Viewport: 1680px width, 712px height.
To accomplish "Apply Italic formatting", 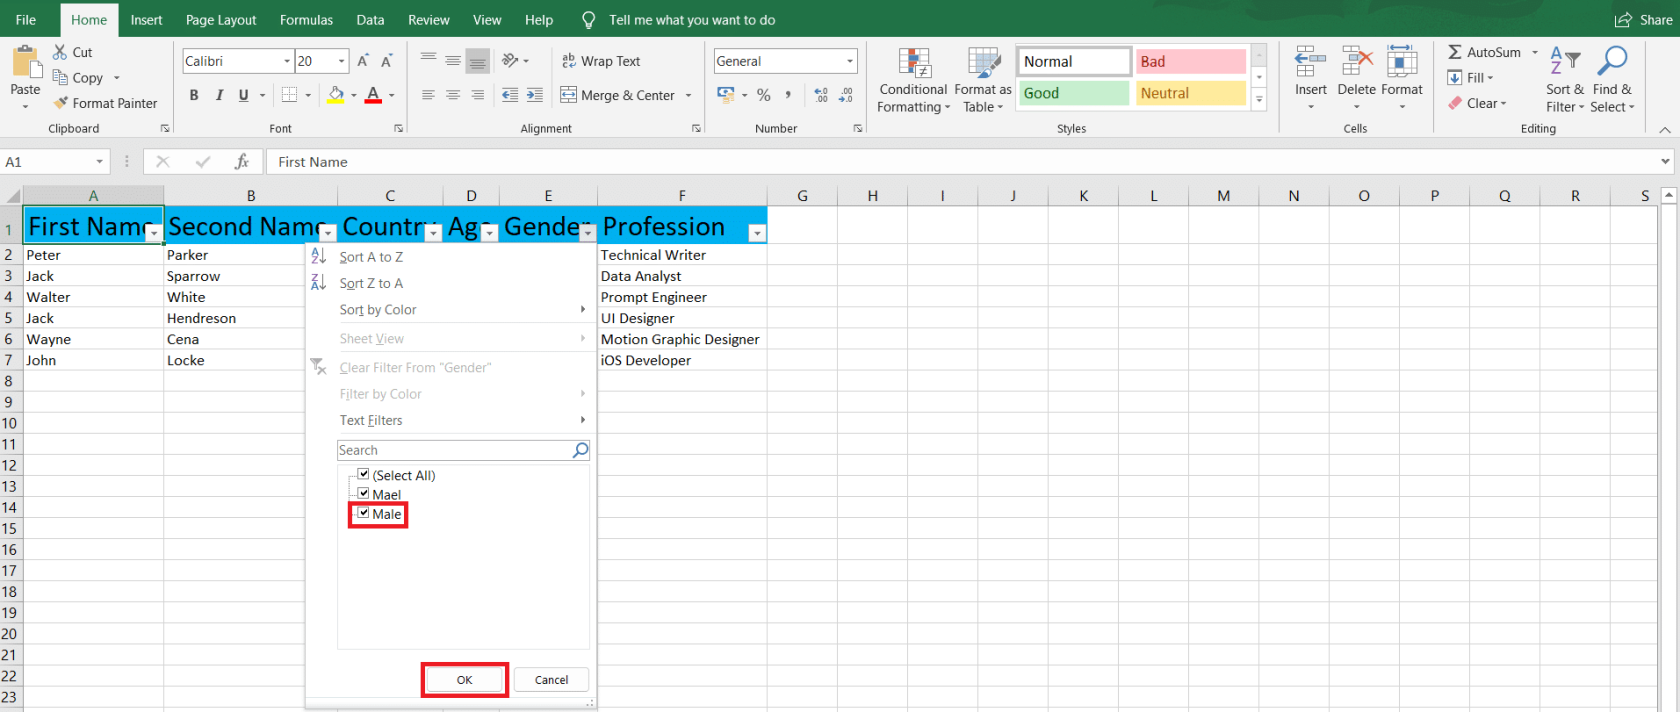I will point(219,95).
